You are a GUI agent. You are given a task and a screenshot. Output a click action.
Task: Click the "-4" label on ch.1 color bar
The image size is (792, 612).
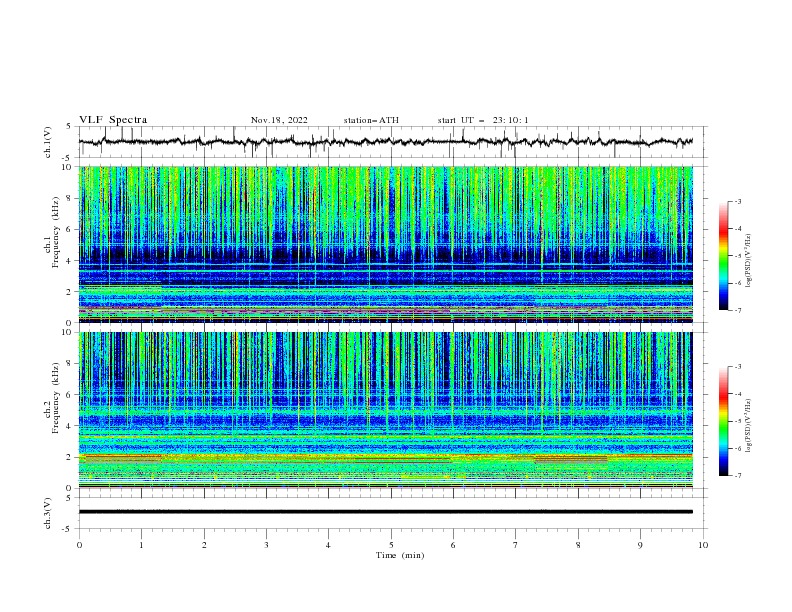click(x=738, y=229)
